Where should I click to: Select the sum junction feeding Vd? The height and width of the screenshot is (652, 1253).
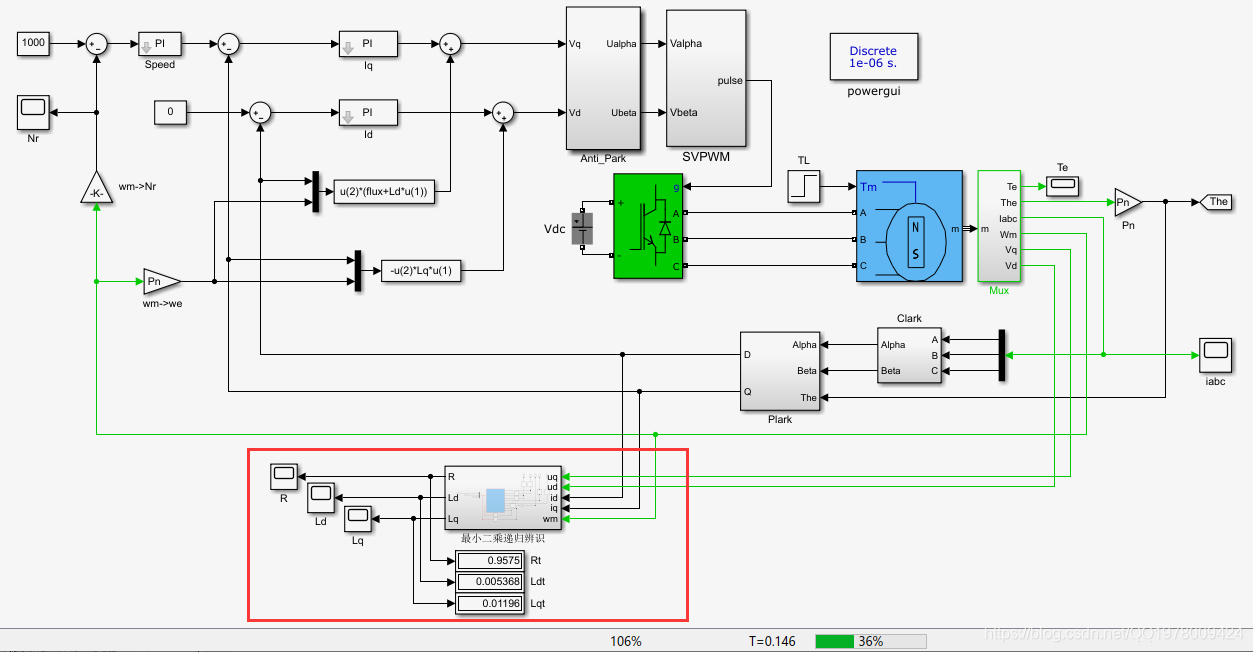pos(503,112)
